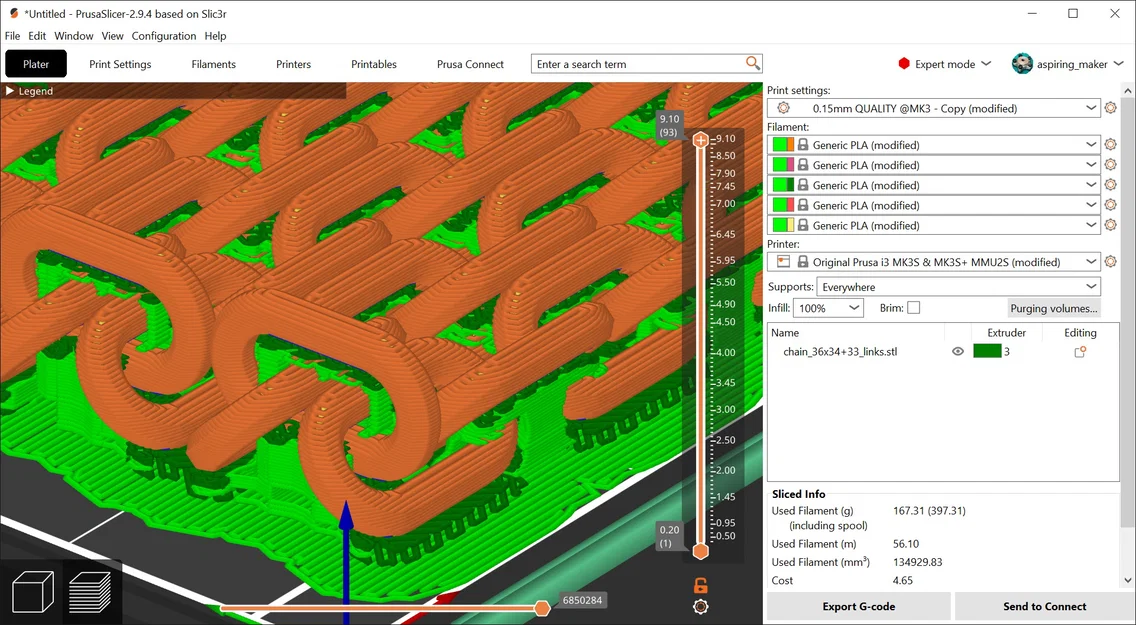Click the Cost value 4.65
The height and width of the screenshot is (625, 1136).
click(903, 580)
